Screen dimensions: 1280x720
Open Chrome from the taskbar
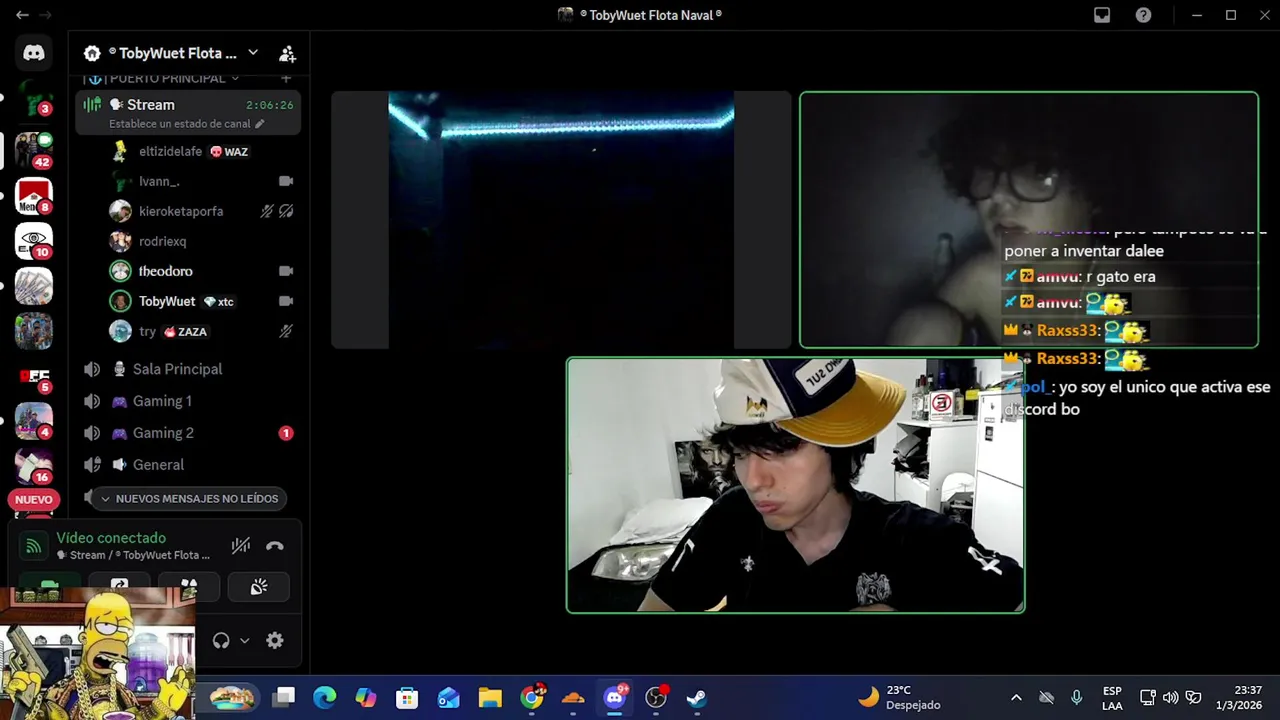pos(533,697)
